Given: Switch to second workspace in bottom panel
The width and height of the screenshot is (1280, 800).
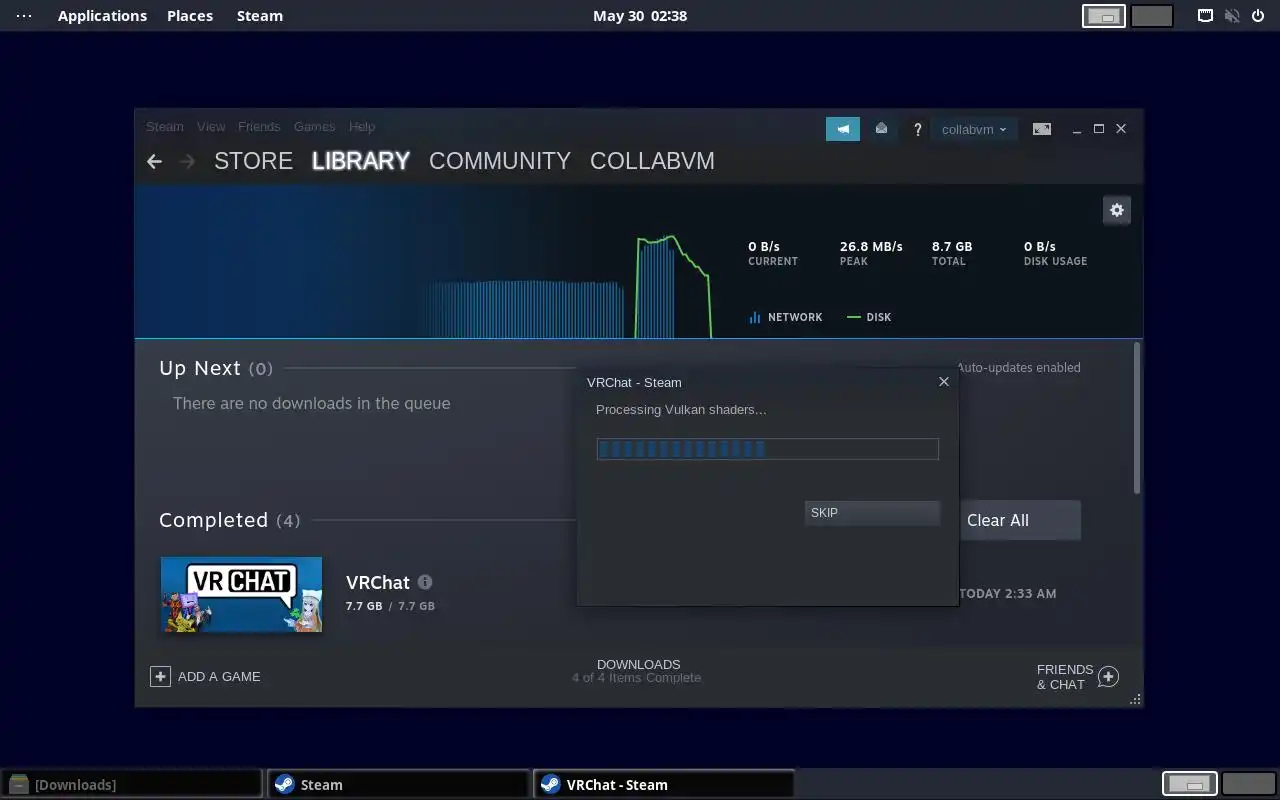Looking at the screenshot, I should pyautogui.click(x=1248, y=784).
